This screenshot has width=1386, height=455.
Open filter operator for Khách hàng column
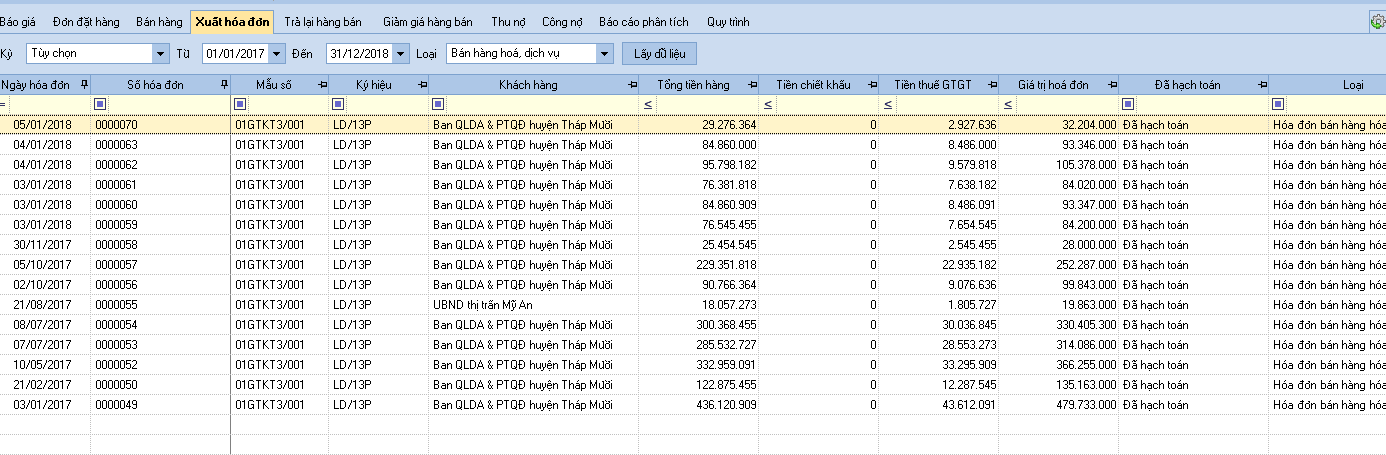438,104
